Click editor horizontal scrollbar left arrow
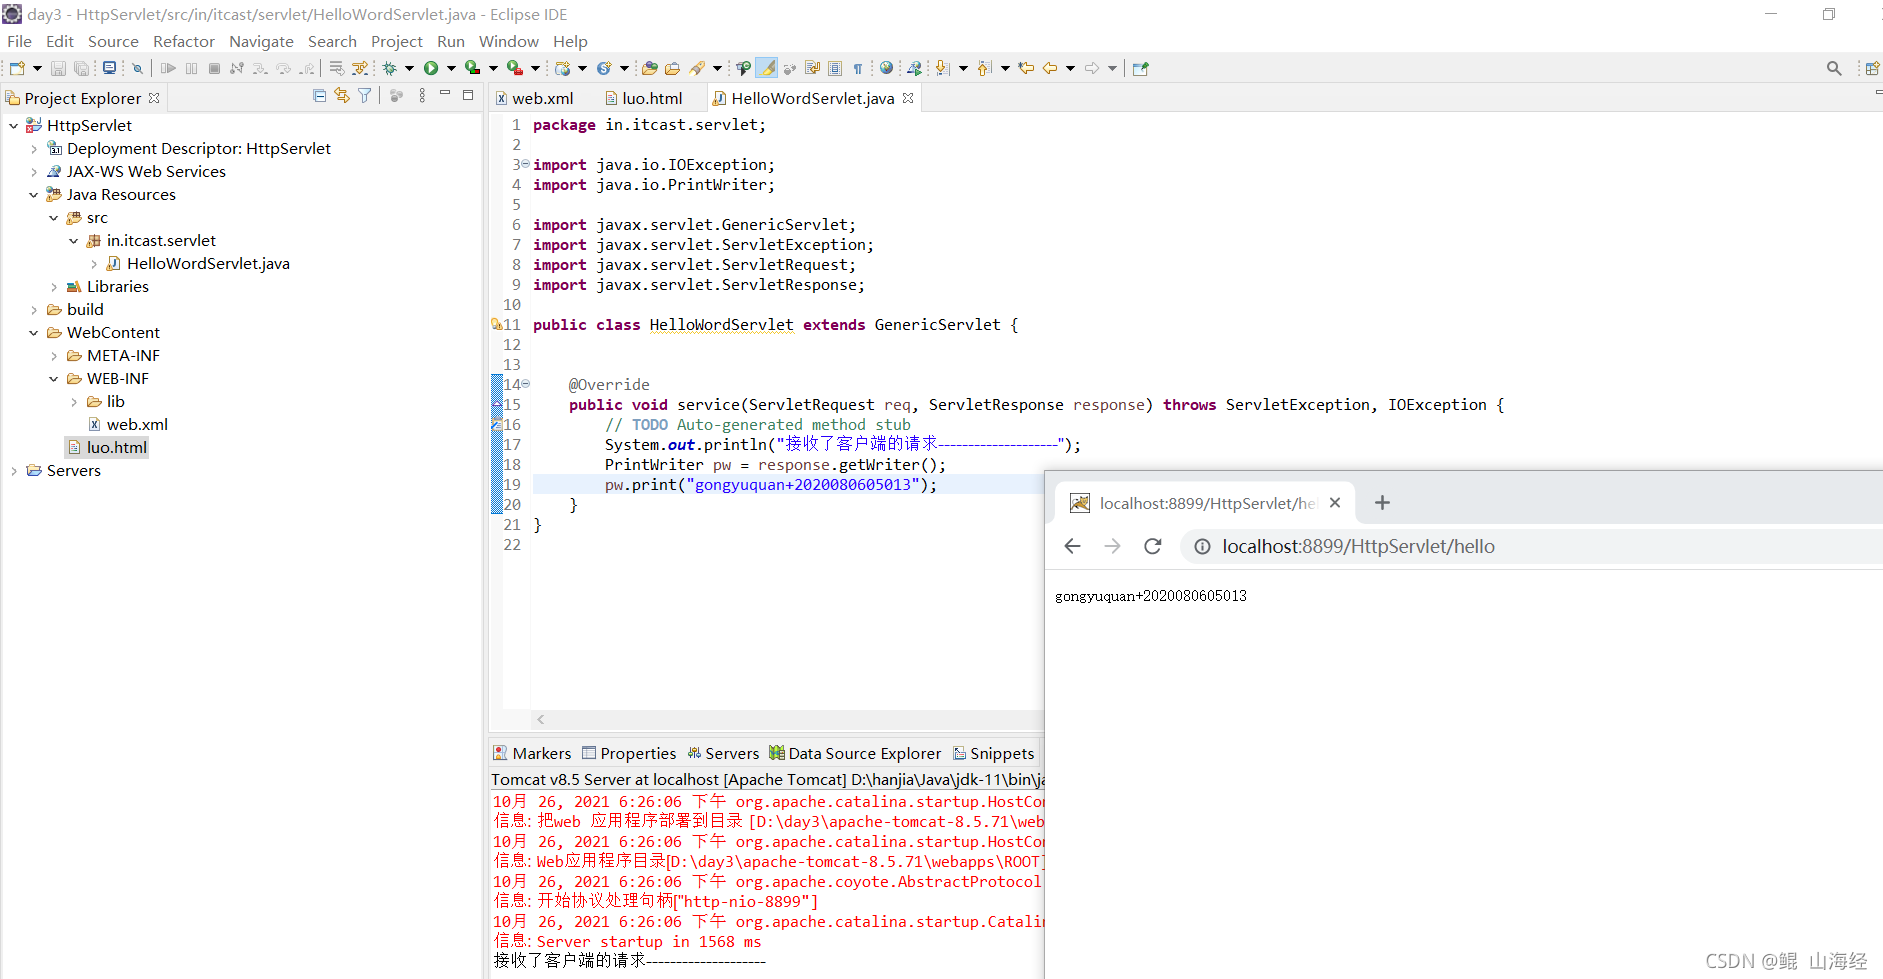Viewport: 1883px width, 979px height. click(x=541, y=719)
